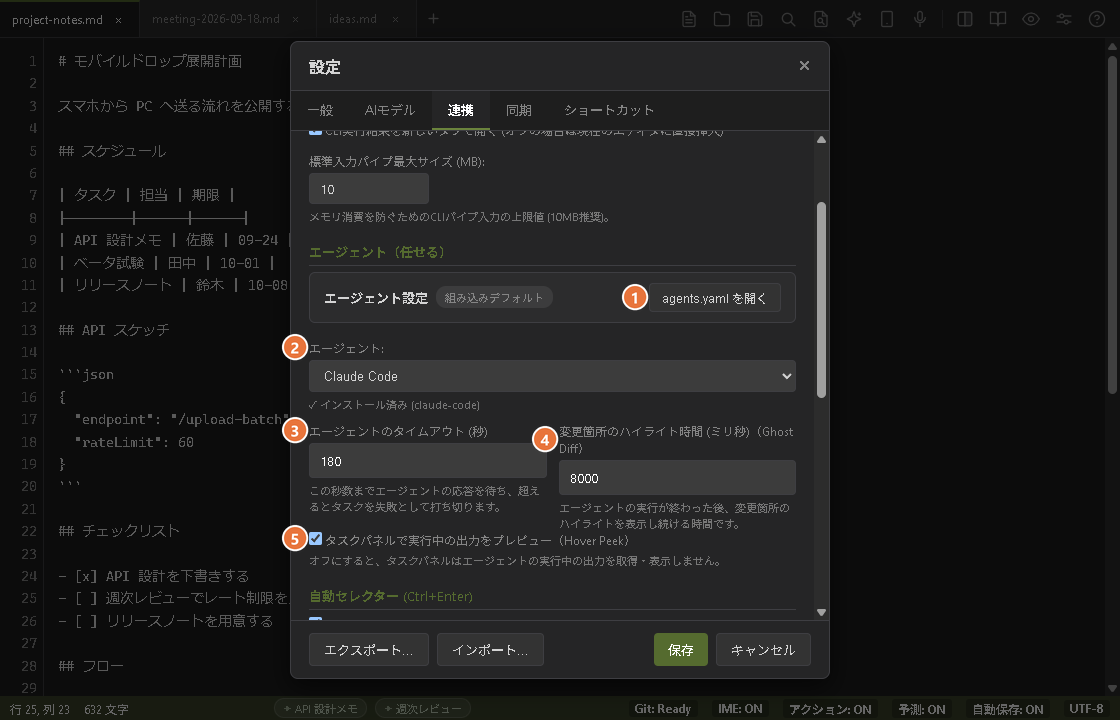Open the folder icon in toolbar
The image size is (1120, 720).
(721, 19)
